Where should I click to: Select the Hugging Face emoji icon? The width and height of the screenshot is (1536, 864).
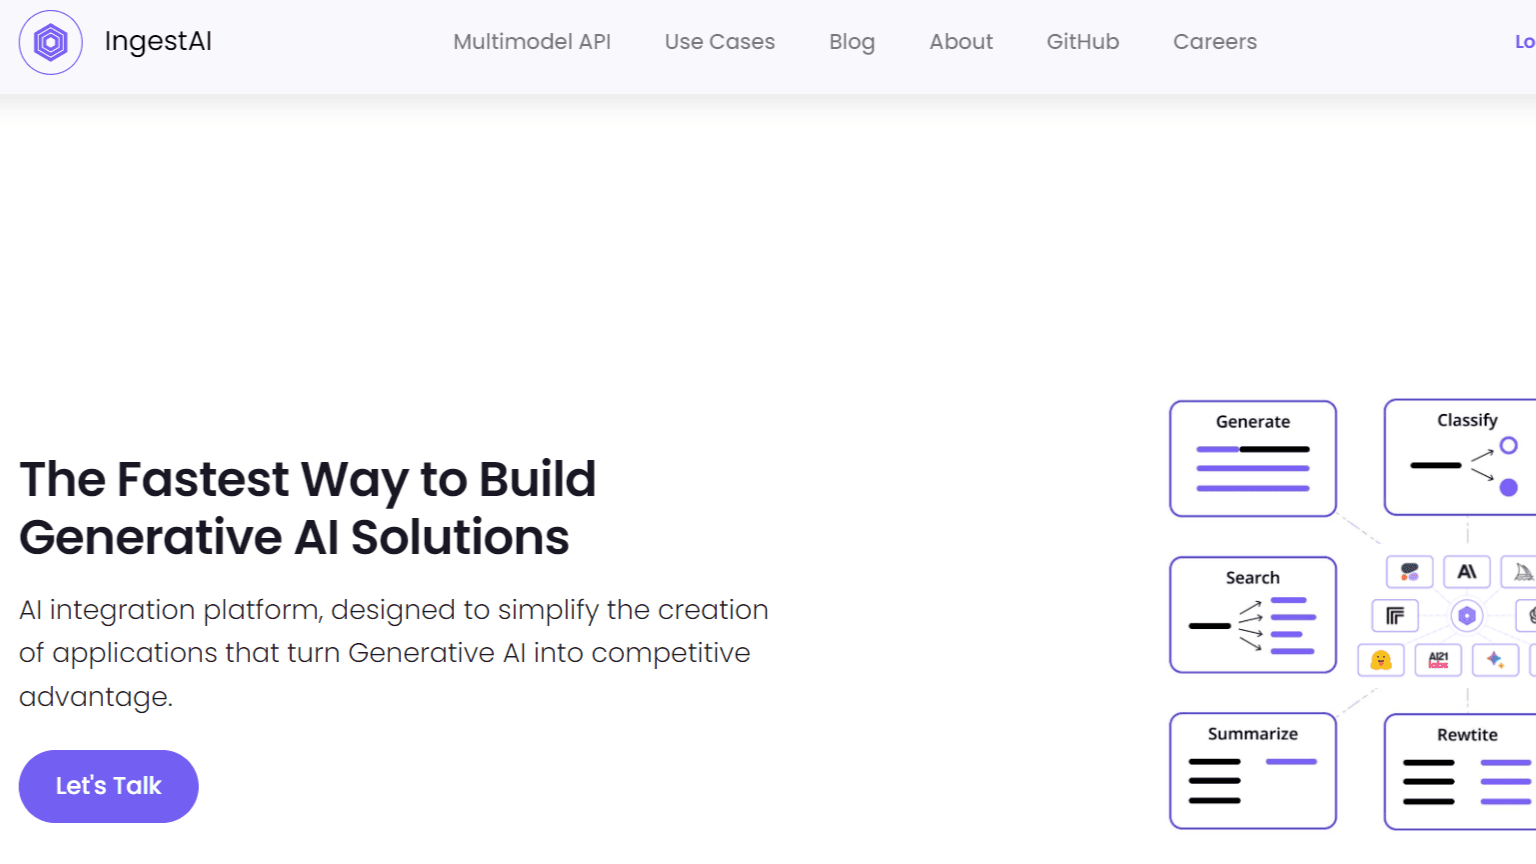click(x=1380, y=660)
